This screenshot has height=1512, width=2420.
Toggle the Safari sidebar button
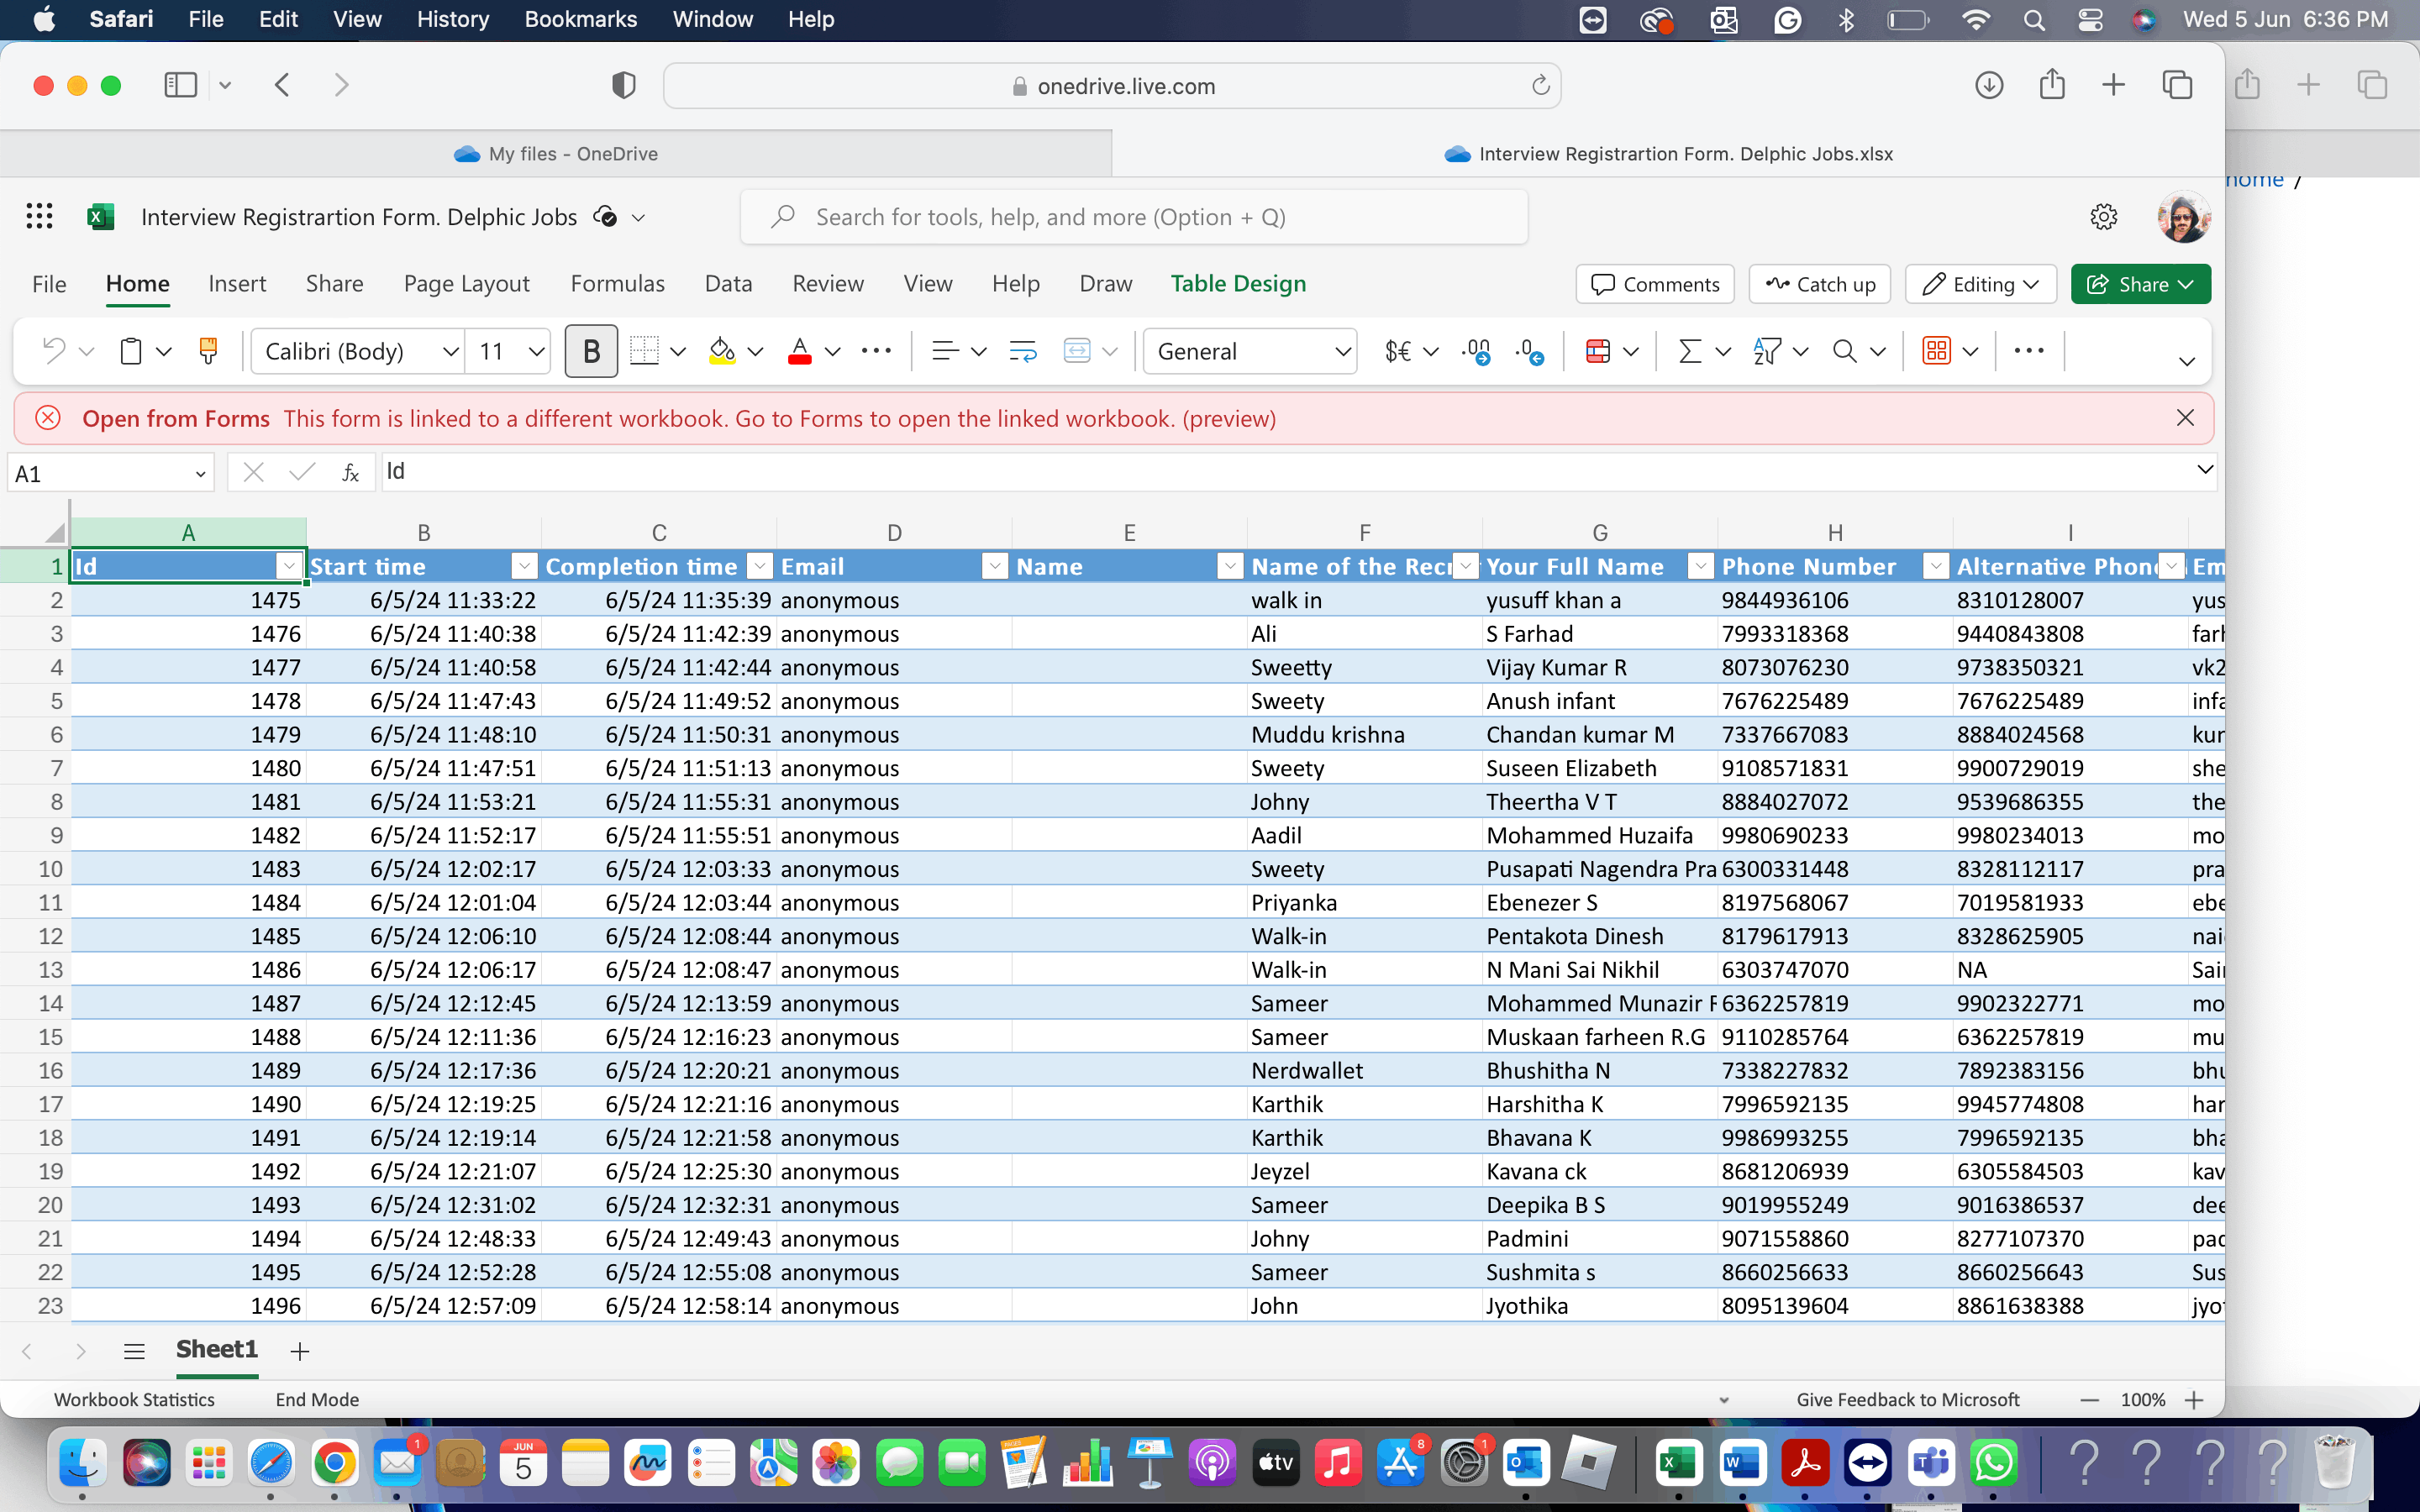point(180,85)
